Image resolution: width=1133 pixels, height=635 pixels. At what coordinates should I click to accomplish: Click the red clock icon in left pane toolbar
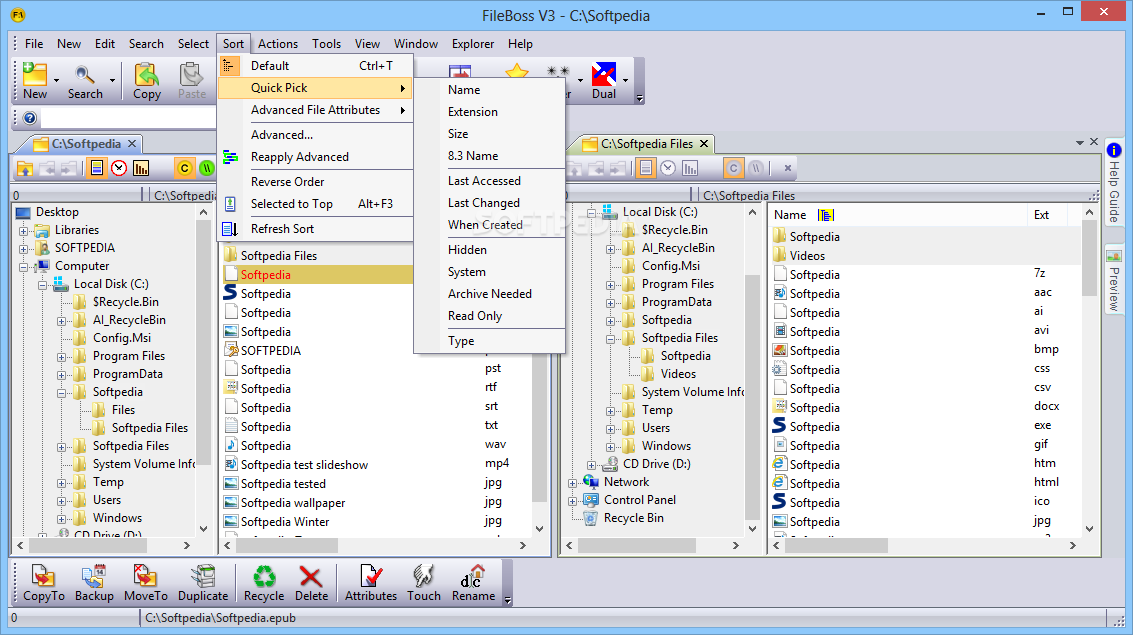(119, 168)
